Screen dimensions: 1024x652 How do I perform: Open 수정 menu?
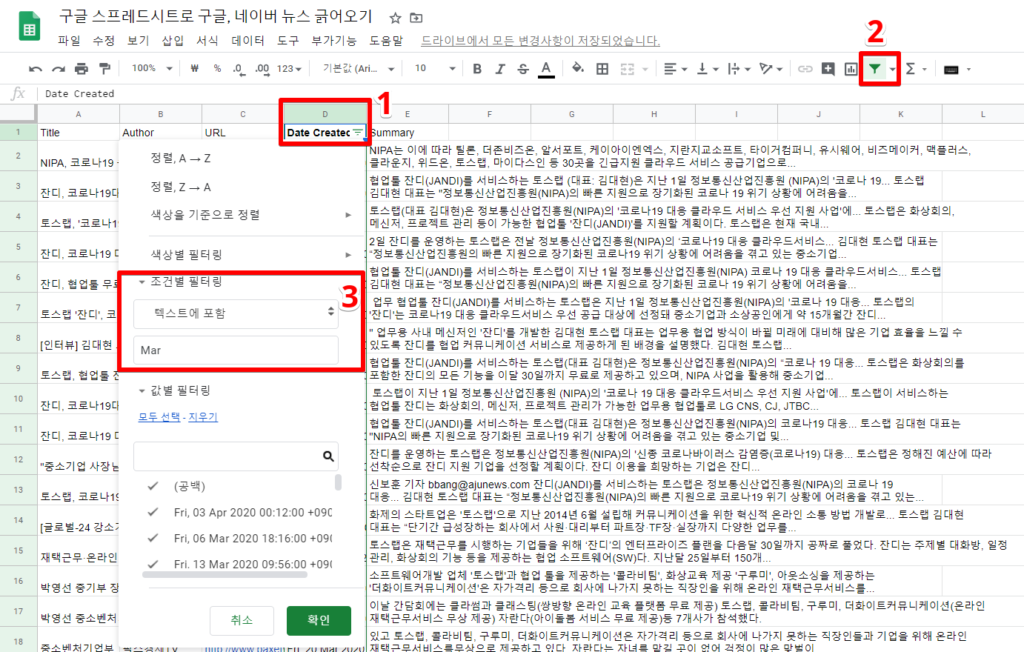(104, 41)
